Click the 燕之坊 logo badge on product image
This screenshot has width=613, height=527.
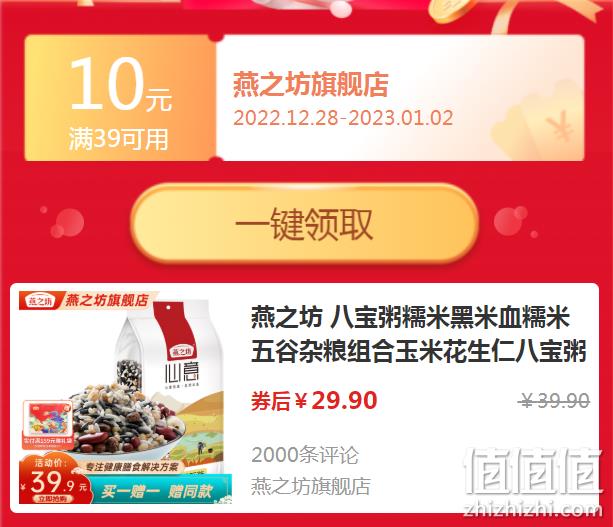point(39,301)
